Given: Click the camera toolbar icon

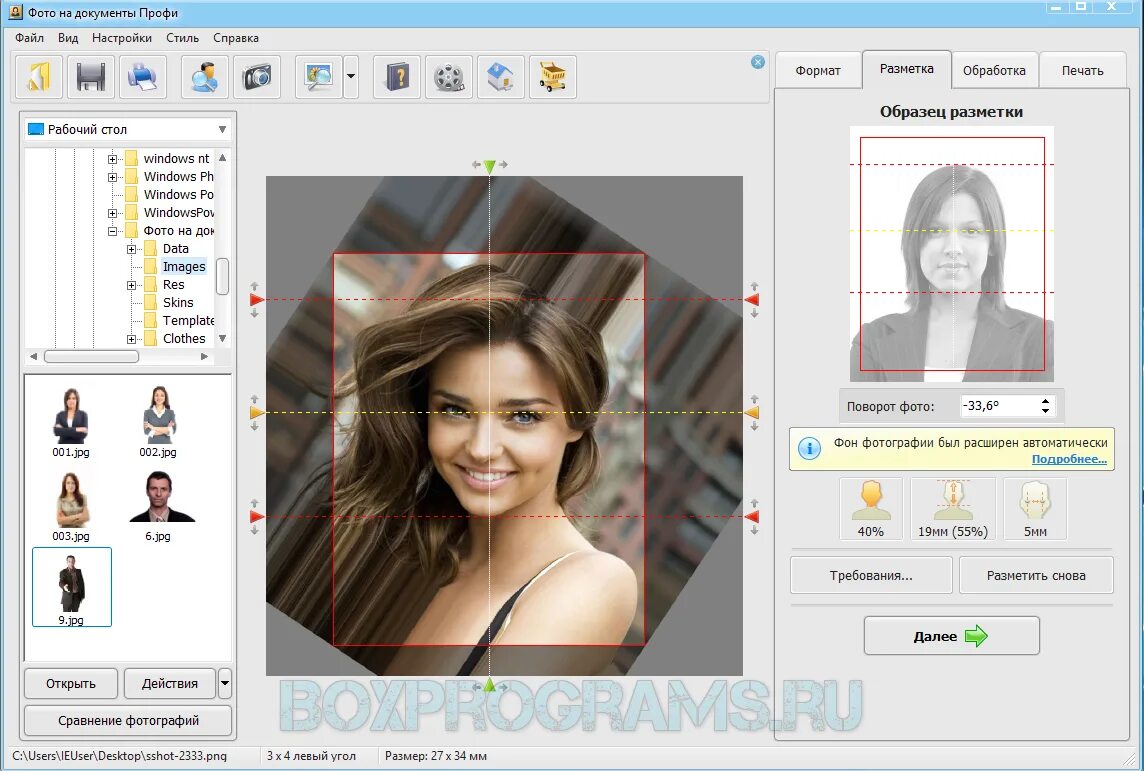Looking at the screenshot, I should [257, 77].
